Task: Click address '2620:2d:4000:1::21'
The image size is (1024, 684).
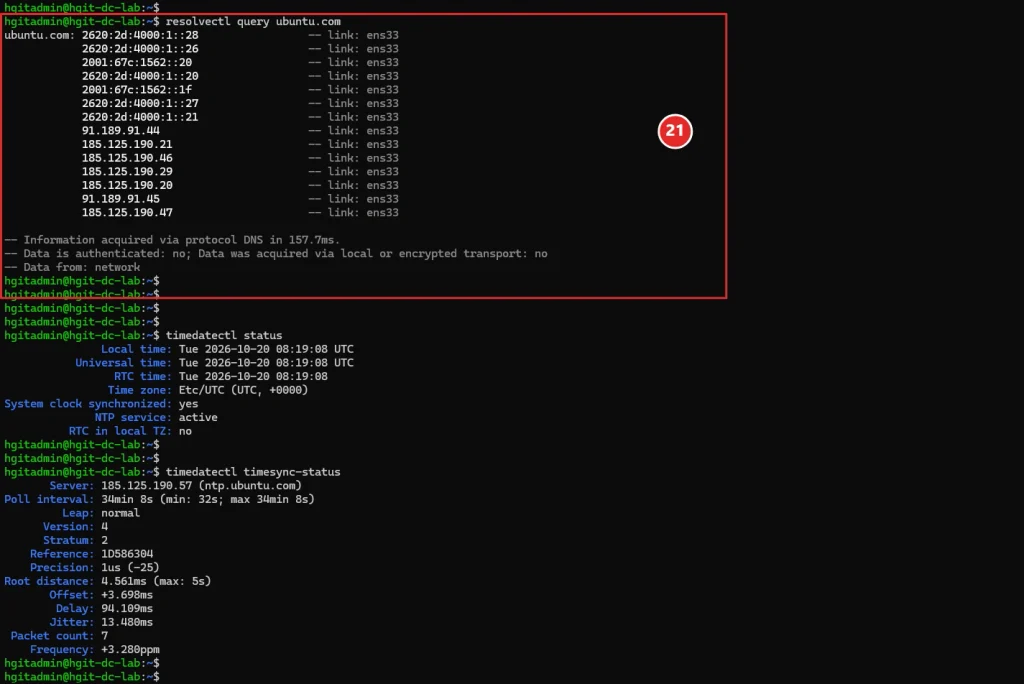Action: [x=140, y=117]
